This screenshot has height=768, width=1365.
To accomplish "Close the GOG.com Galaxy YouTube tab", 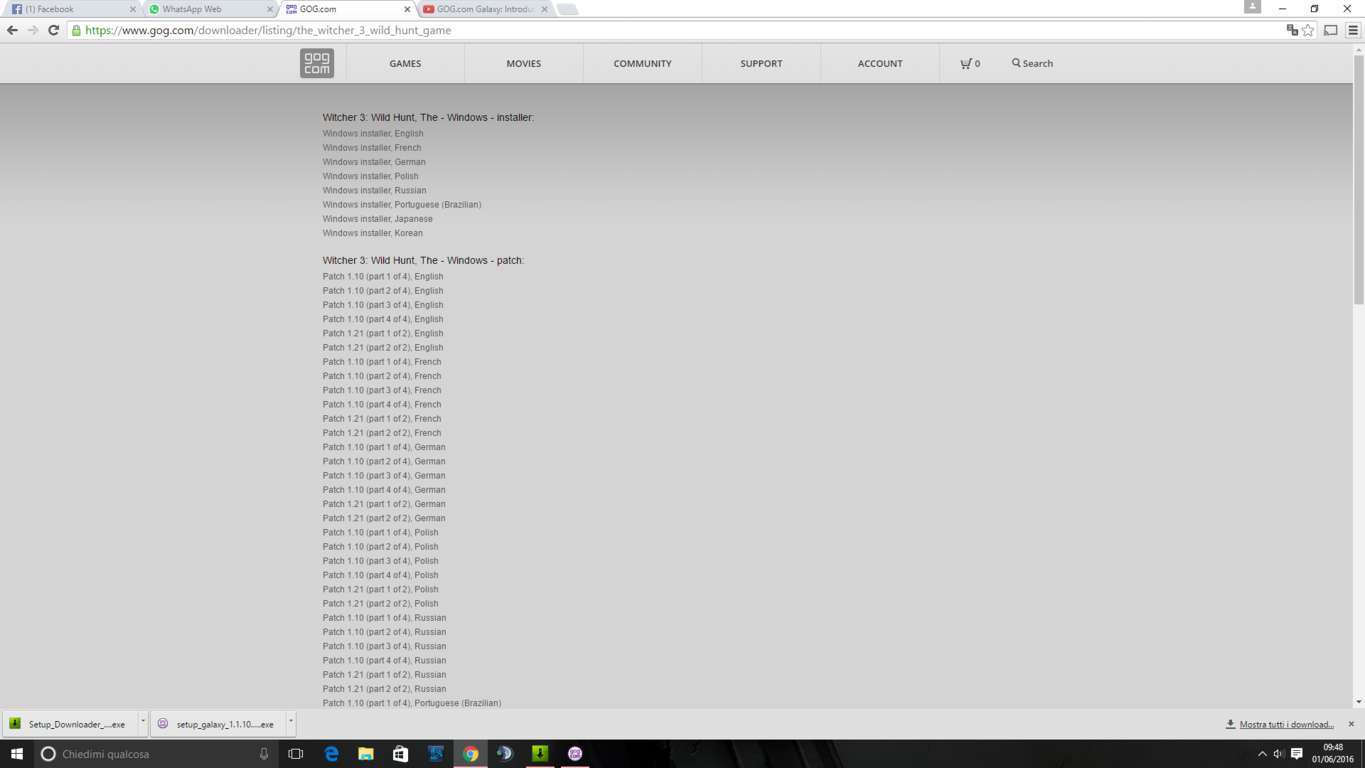I will click(544, 9).
